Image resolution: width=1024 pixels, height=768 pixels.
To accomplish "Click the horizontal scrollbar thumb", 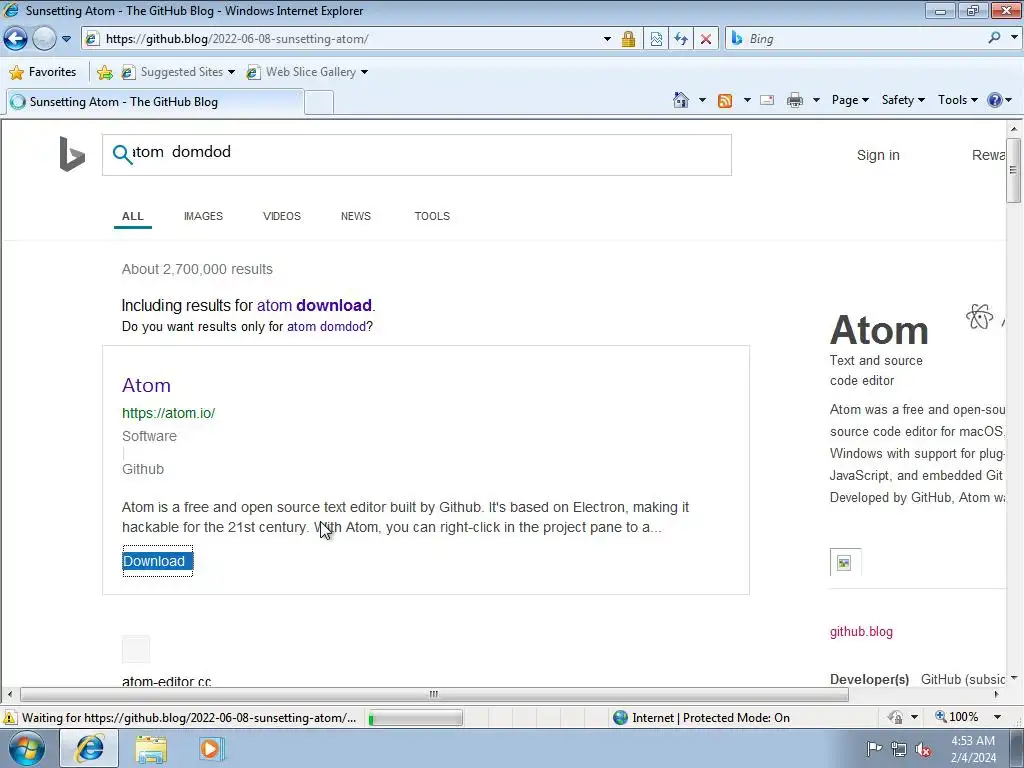I will (434, 694).
